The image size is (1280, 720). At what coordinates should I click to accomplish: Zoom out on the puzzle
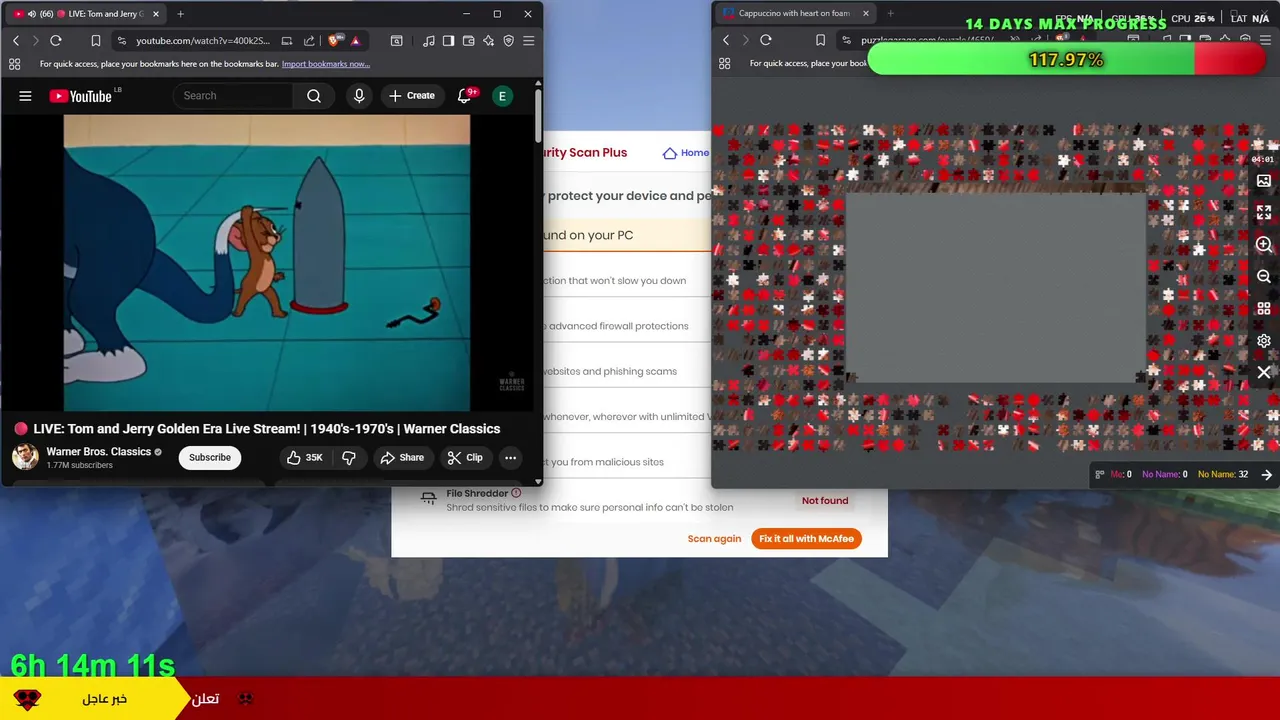point(1264,277)
